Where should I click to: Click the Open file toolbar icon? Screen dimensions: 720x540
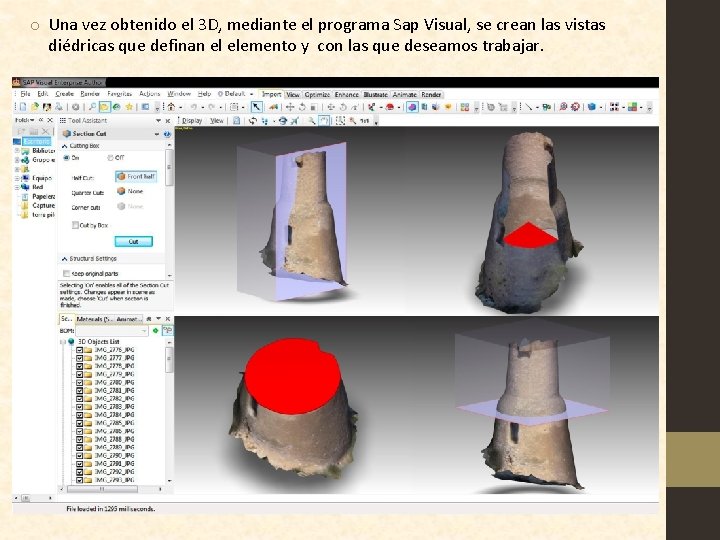tap(34, 107)
